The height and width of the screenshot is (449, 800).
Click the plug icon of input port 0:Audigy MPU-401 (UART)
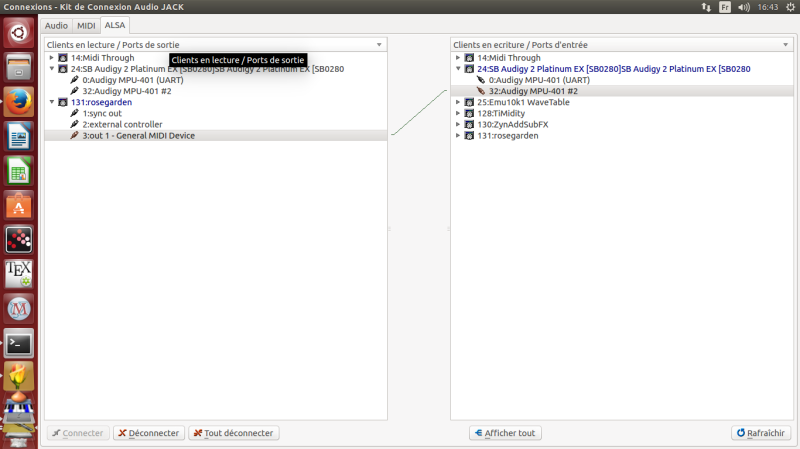(x=481, y=80)
